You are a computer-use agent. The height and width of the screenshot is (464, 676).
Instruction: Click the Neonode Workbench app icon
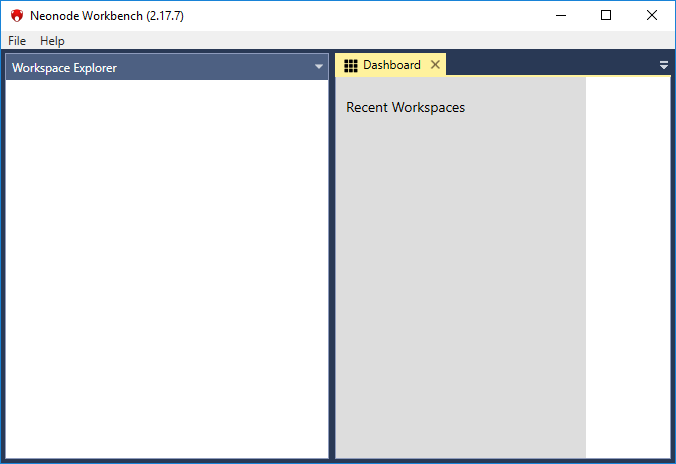16,16
